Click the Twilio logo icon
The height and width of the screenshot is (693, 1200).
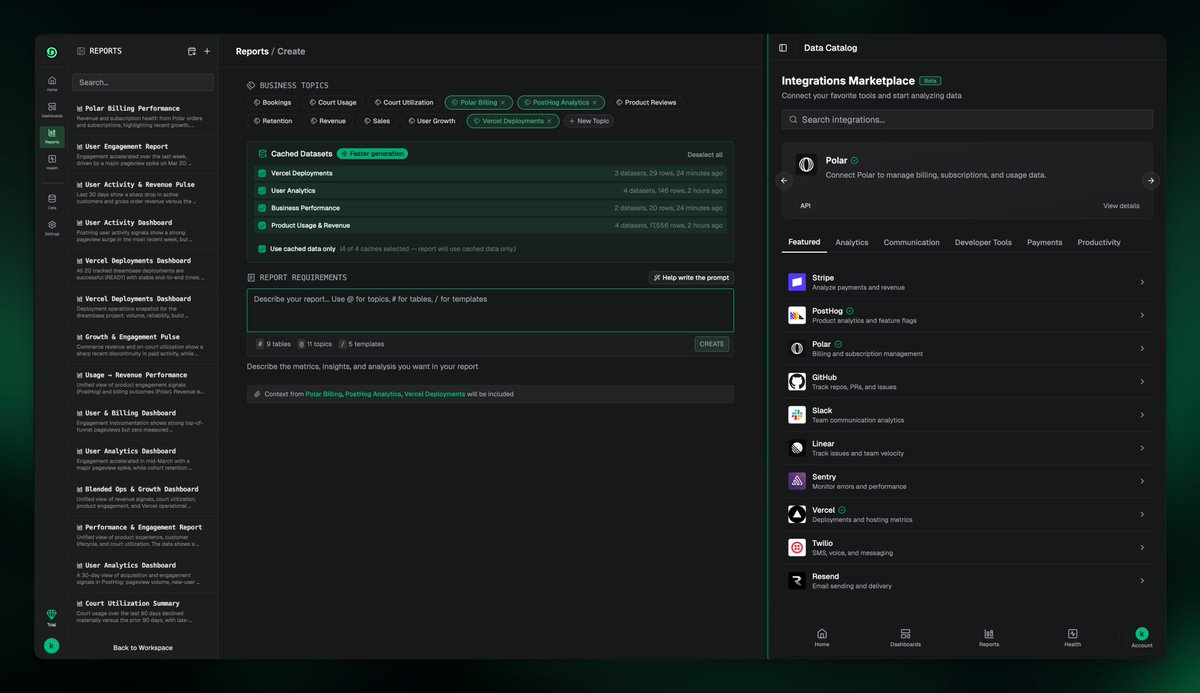(797, 548)
